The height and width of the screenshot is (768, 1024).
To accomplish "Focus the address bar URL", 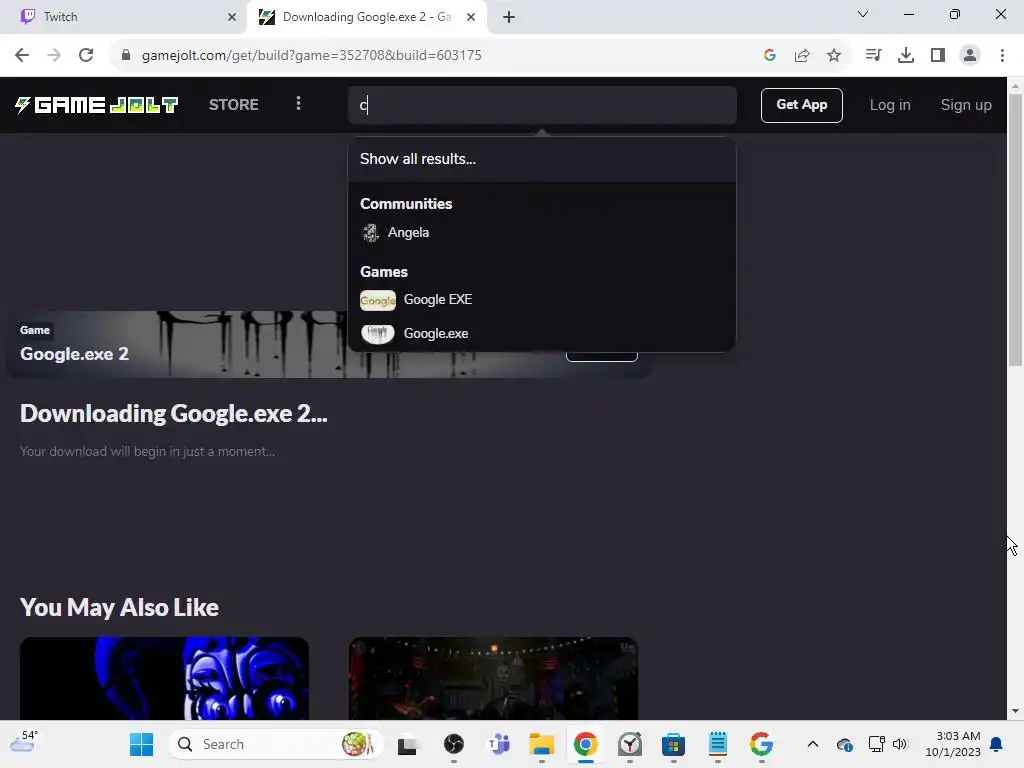I will tap(312, 56).
